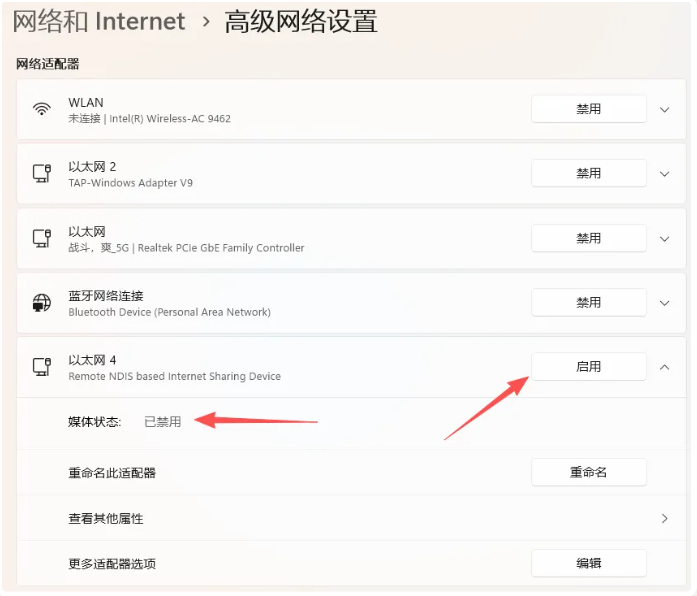
Task: Click the 以太网 4 name text
Action: (92, 360)
